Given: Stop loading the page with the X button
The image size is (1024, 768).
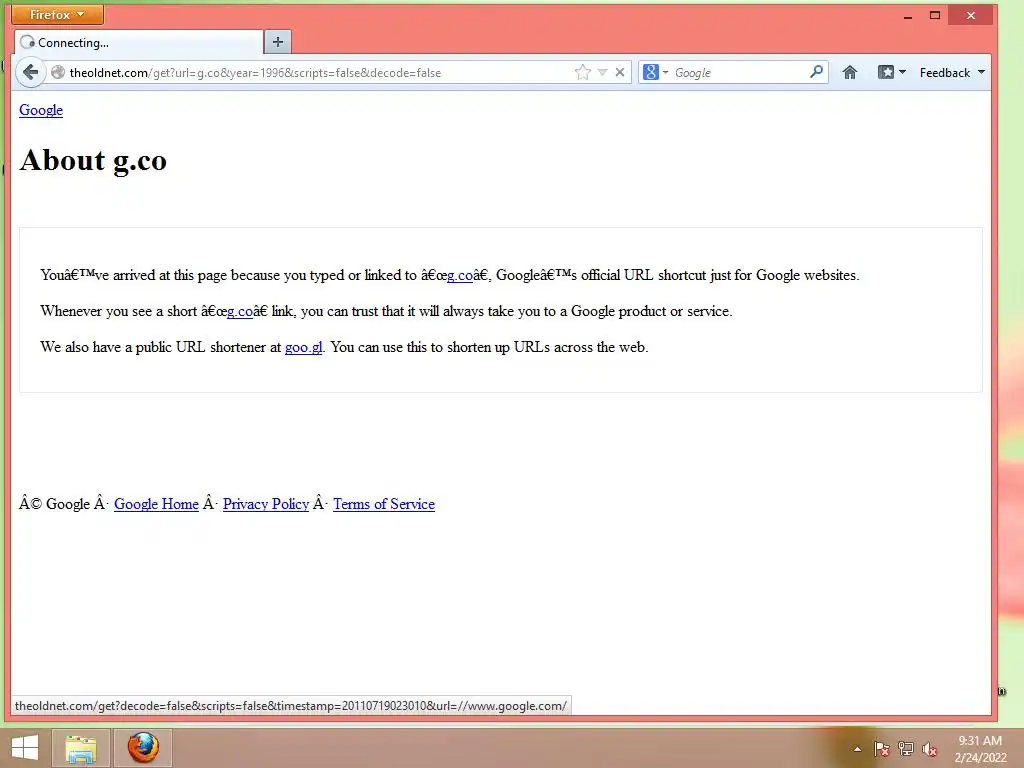Looking at the screenshot, I should [x=620, y=72].
